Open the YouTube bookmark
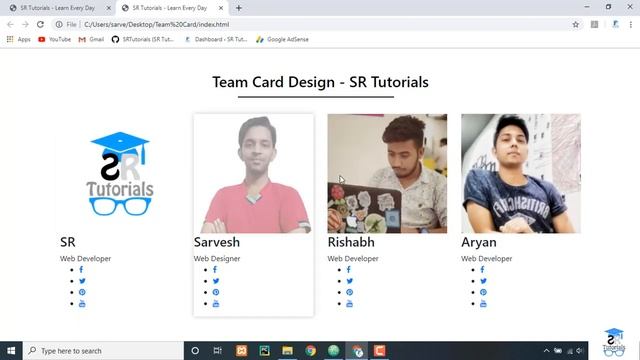This screenshot has width=640, height=360. [x=54, y=39]
